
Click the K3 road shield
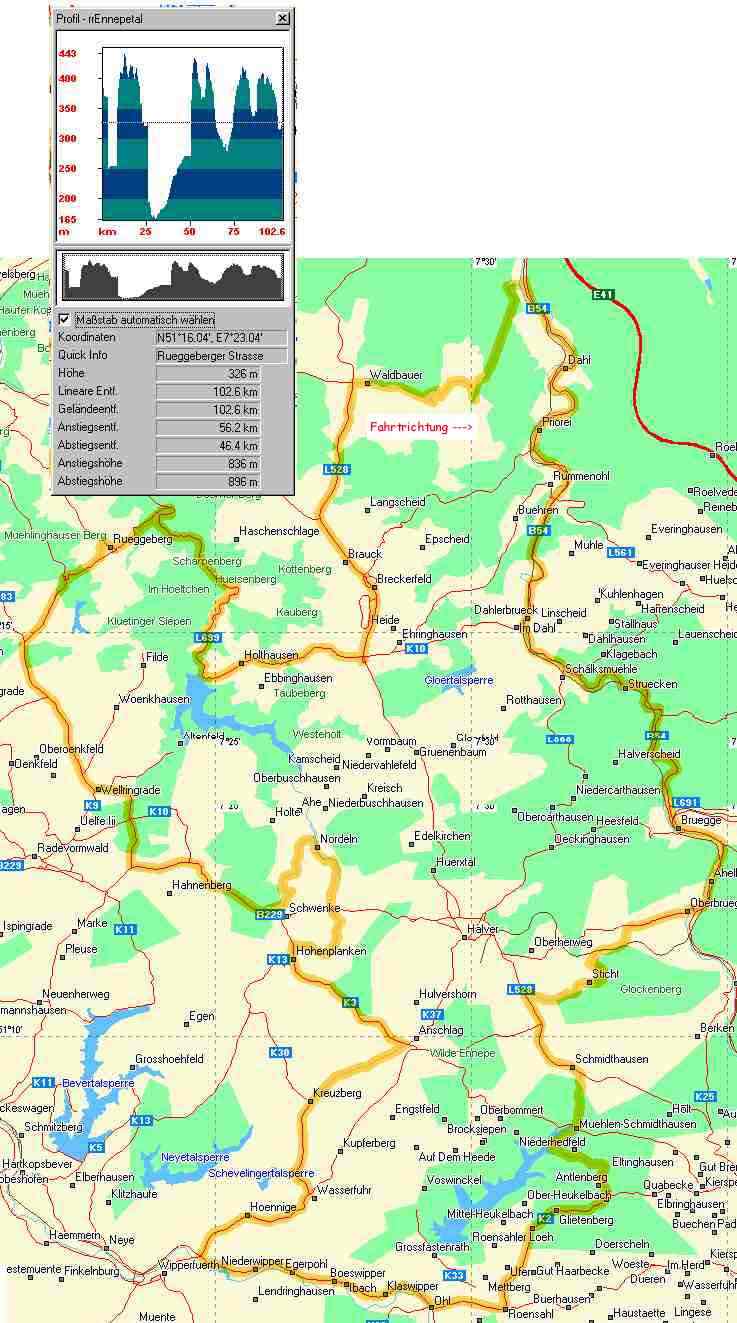coord(349,1002)
